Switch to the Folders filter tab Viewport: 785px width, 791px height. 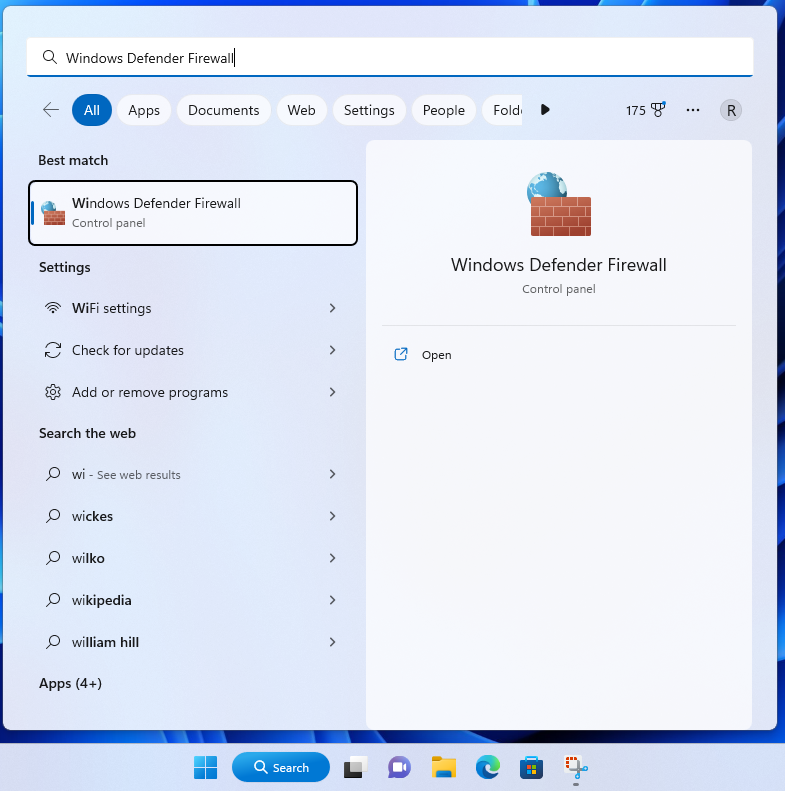tap(502, 110)
